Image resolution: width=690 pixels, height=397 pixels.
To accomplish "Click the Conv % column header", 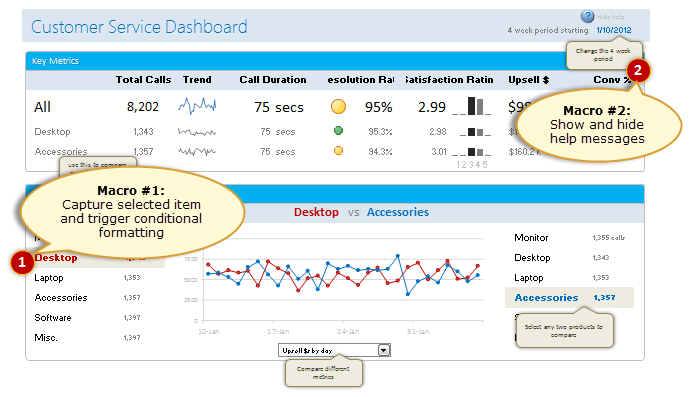I will [612, 80].
